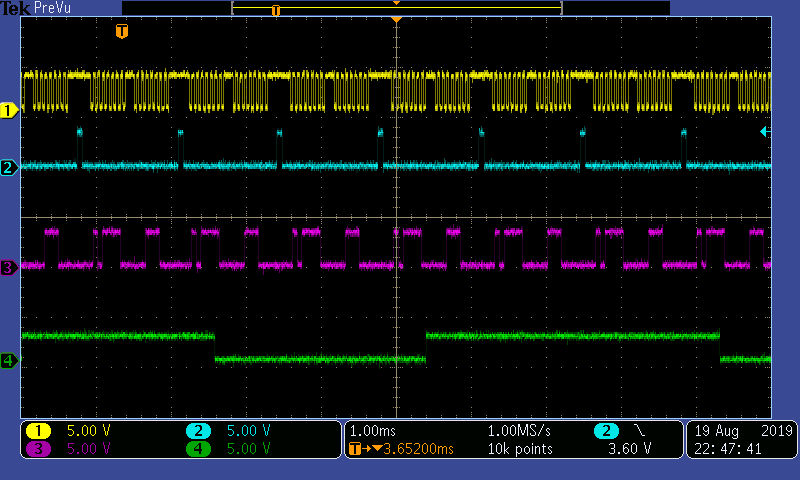Click the orange T trigger marker in graticule

(121, 31)
